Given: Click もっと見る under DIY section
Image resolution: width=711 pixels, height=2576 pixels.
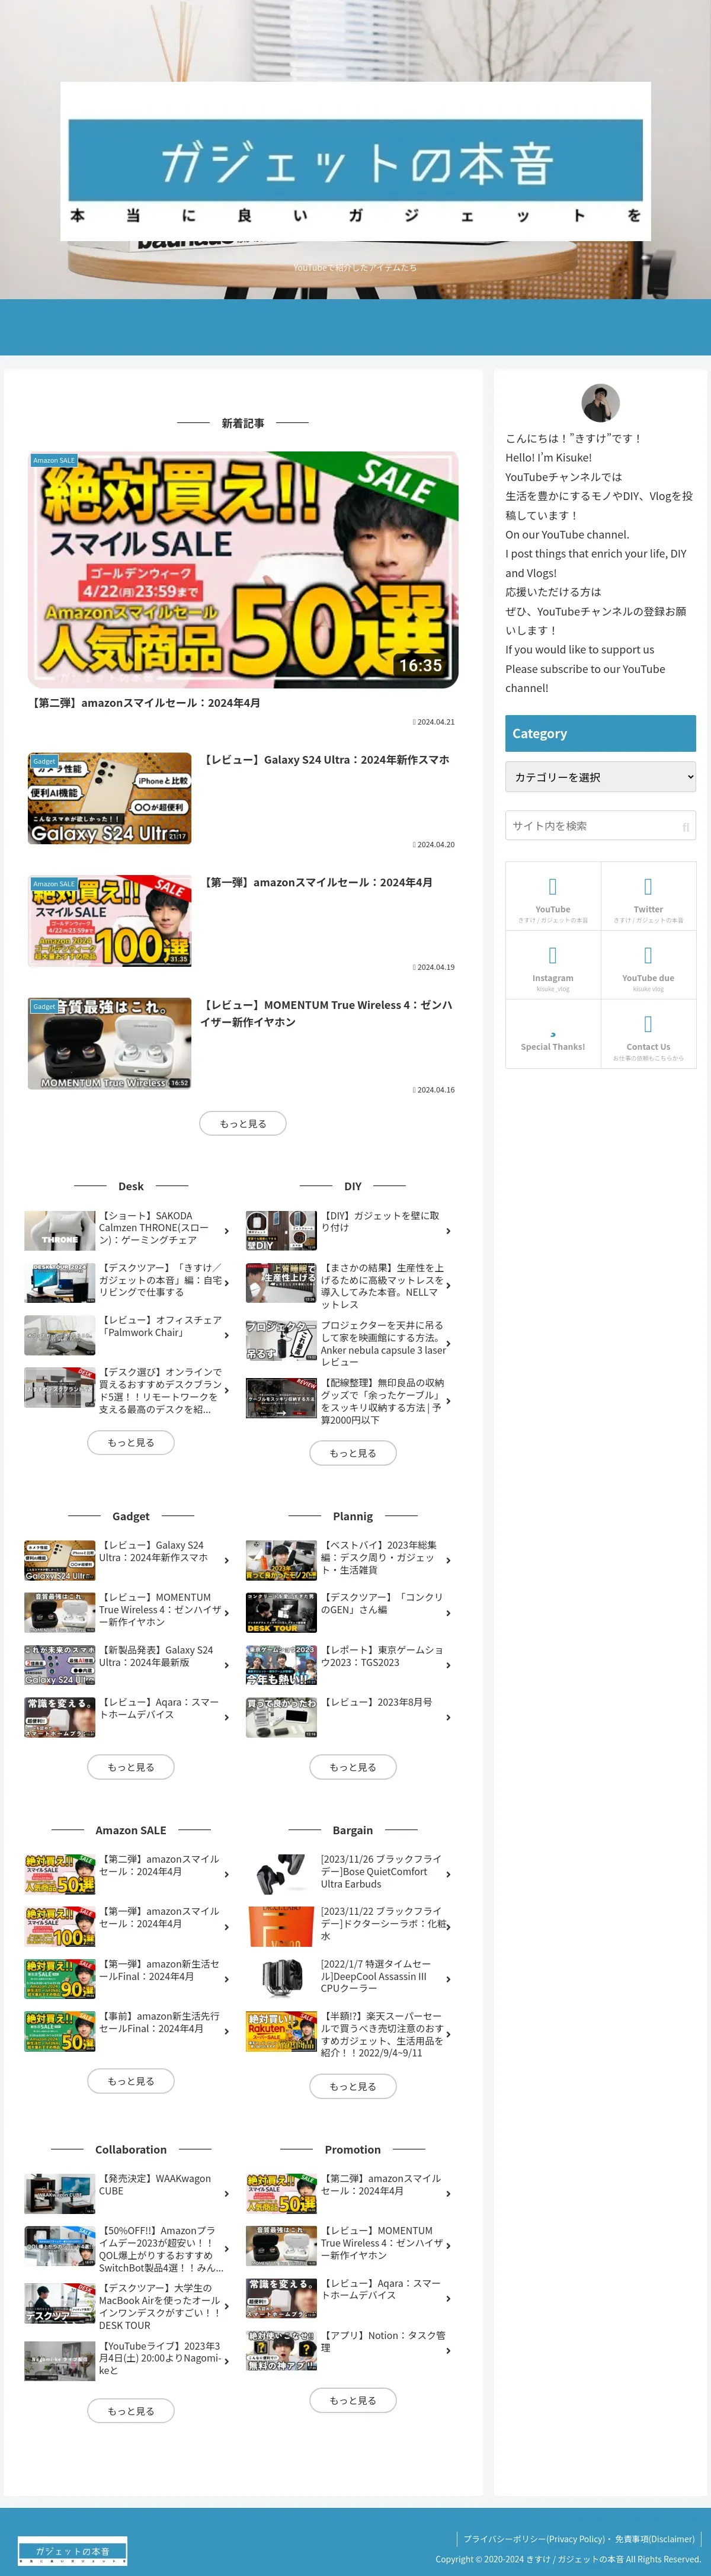Looking at the screenshot, I should (353, 1453).
